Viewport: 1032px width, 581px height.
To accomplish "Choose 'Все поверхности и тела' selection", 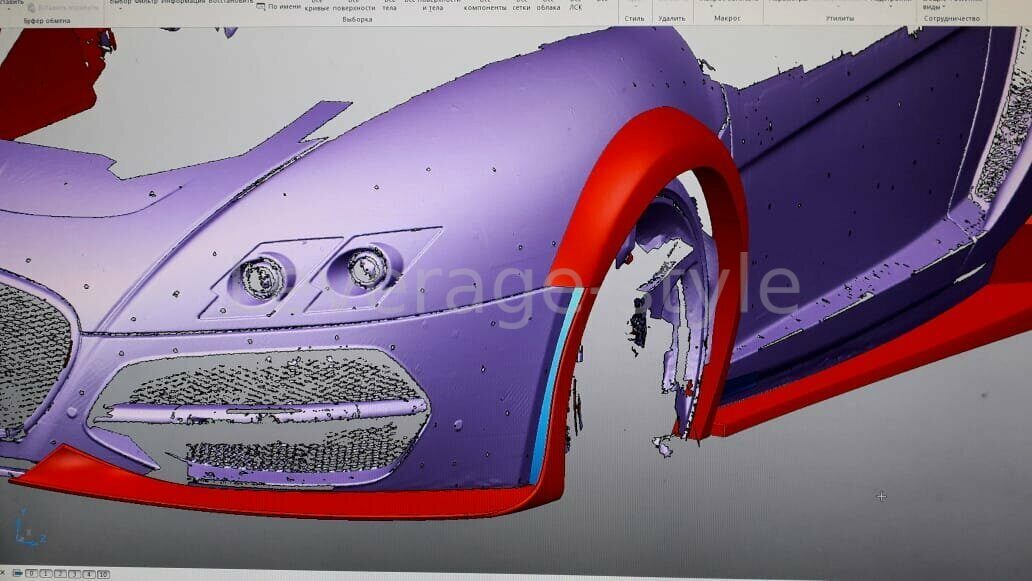I will point(432,6).
